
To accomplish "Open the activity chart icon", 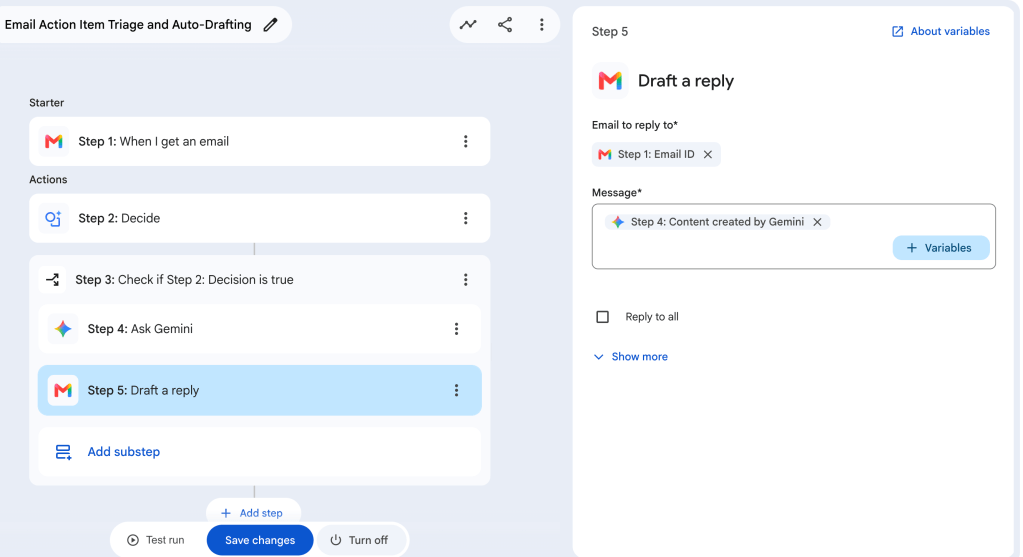I will pyautogui.click(x=468, y=25).
